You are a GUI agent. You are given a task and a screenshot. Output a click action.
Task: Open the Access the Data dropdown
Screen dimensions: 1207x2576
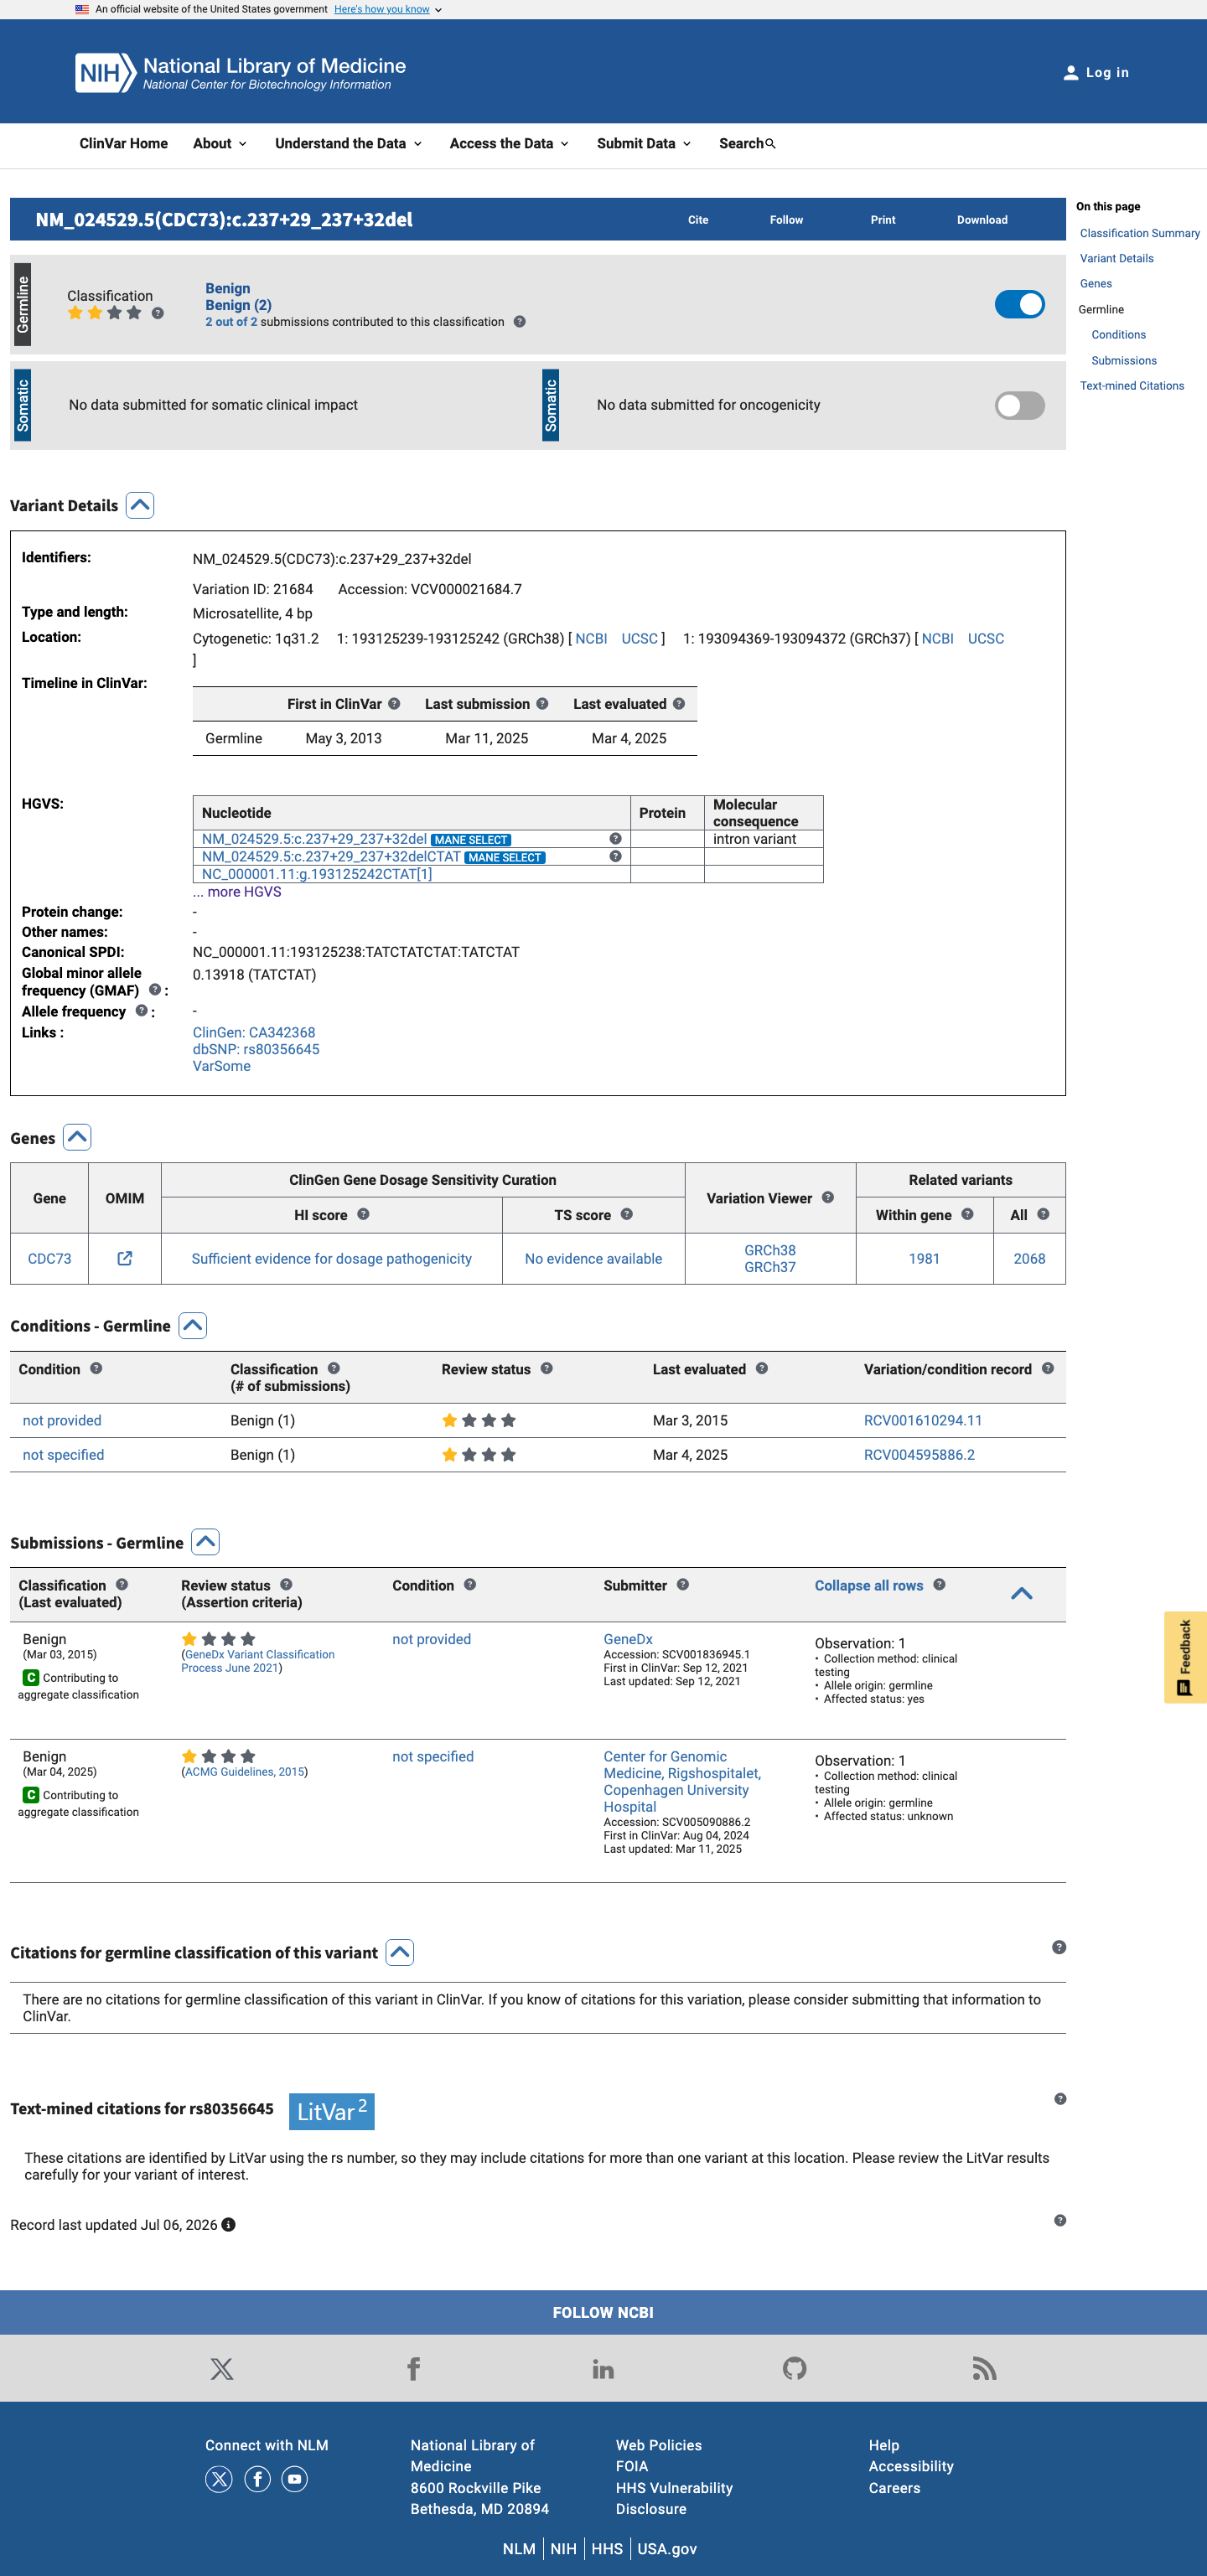tap(509, 144)
